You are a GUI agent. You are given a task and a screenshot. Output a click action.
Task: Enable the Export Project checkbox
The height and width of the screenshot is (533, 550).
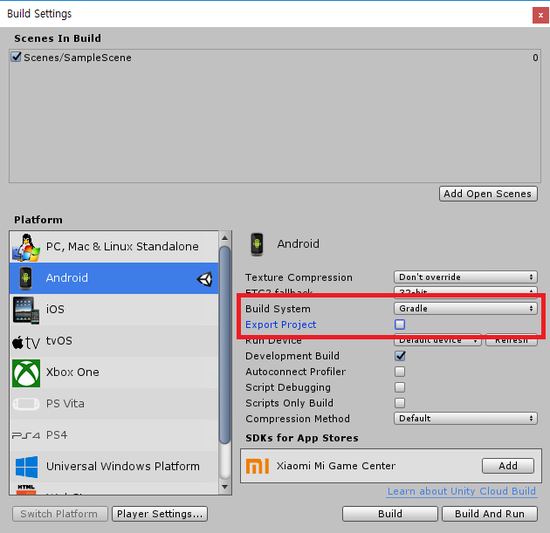point(400,324)
